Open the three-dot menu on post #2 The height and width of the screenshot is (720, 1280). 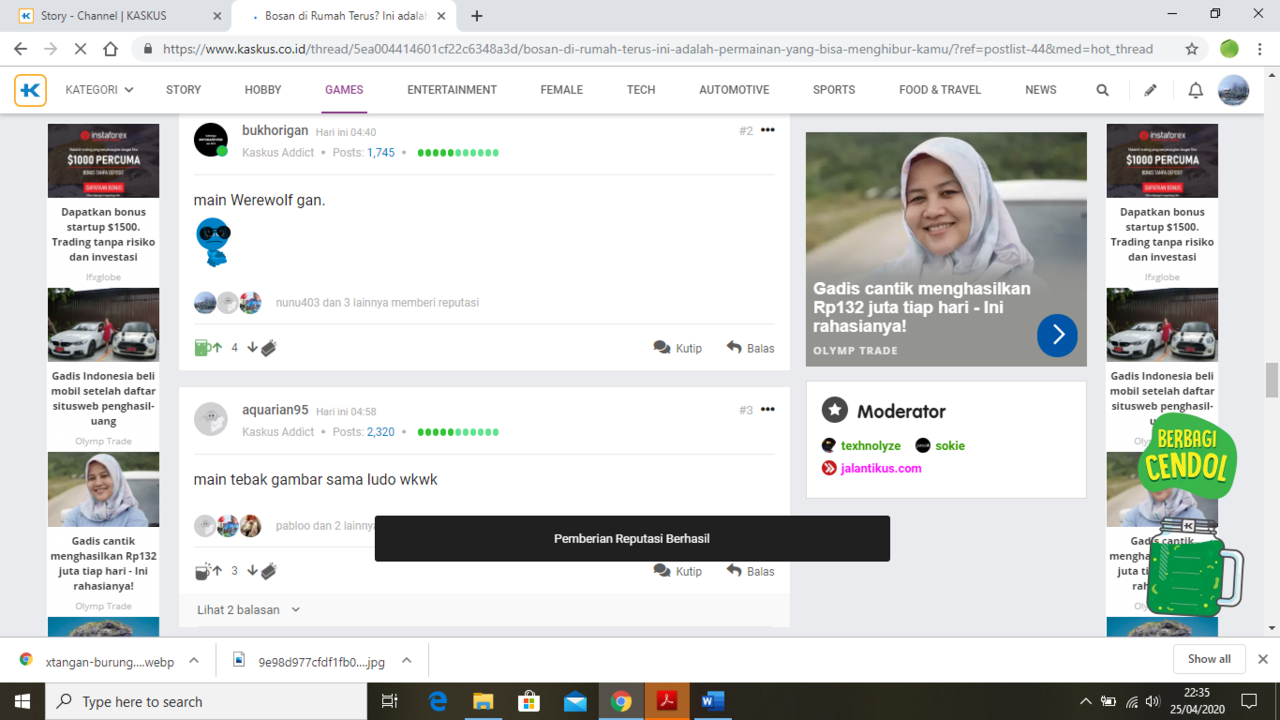[x=767, y=131]
